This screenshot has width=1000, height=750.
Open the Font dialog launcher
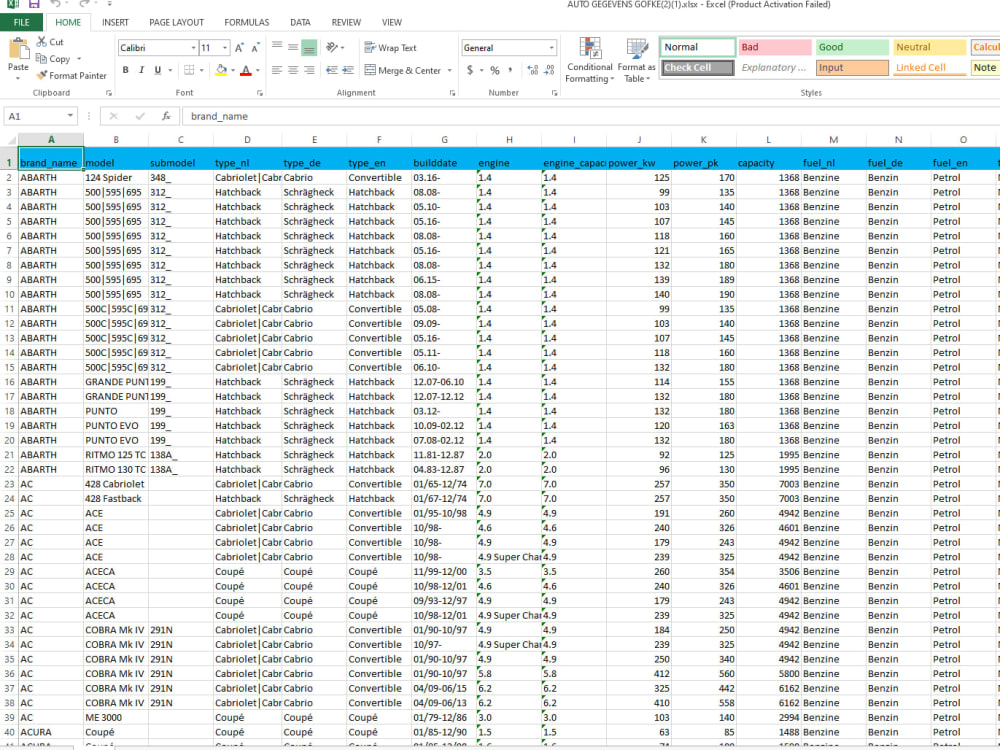[260, 93]
